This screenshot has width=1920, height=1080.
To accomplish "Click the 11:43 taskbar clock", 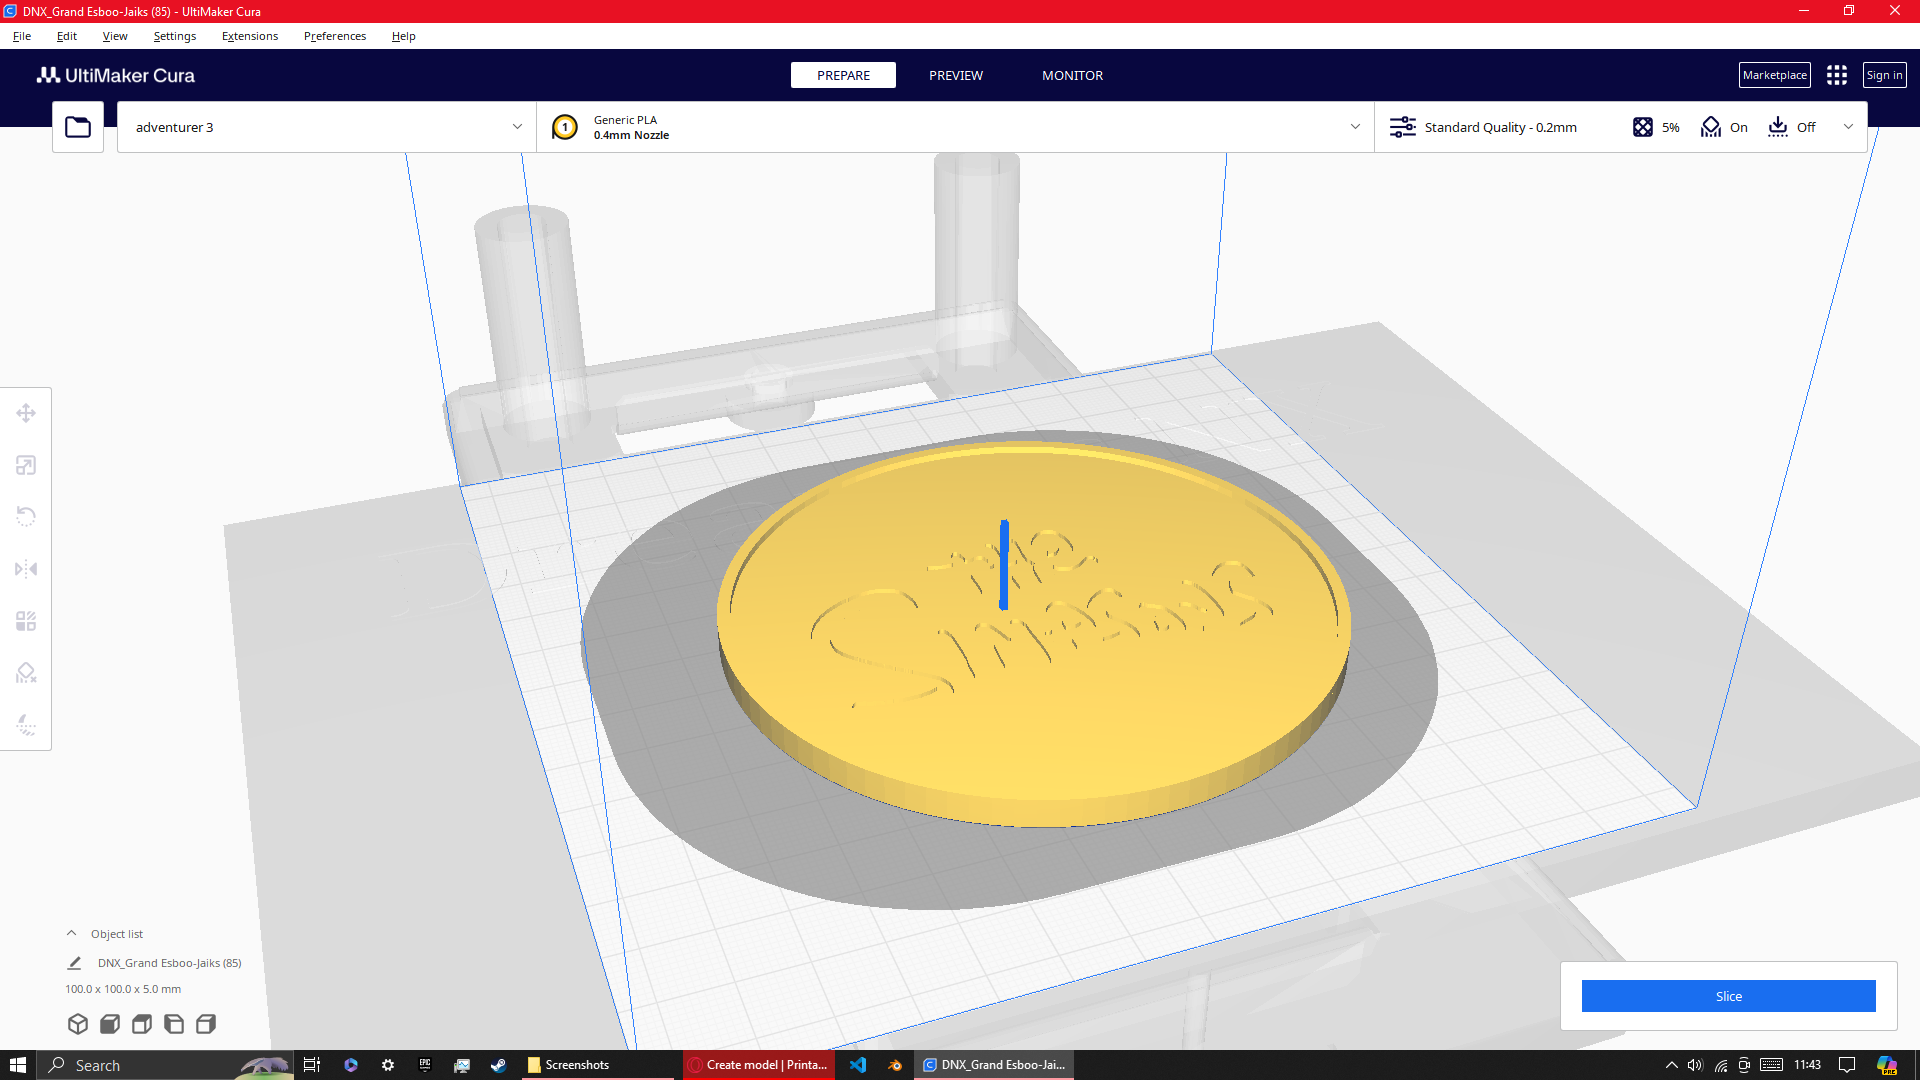I will click(1807, 1065).
